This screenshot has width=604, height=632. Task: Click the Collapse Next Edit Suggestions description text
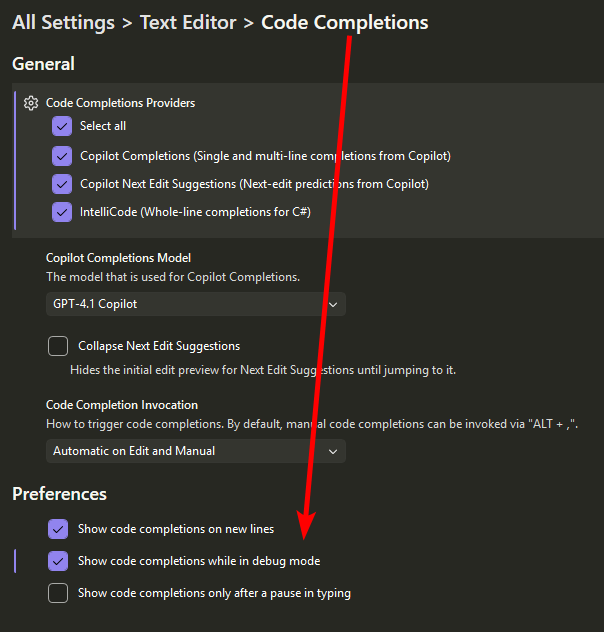262,370
